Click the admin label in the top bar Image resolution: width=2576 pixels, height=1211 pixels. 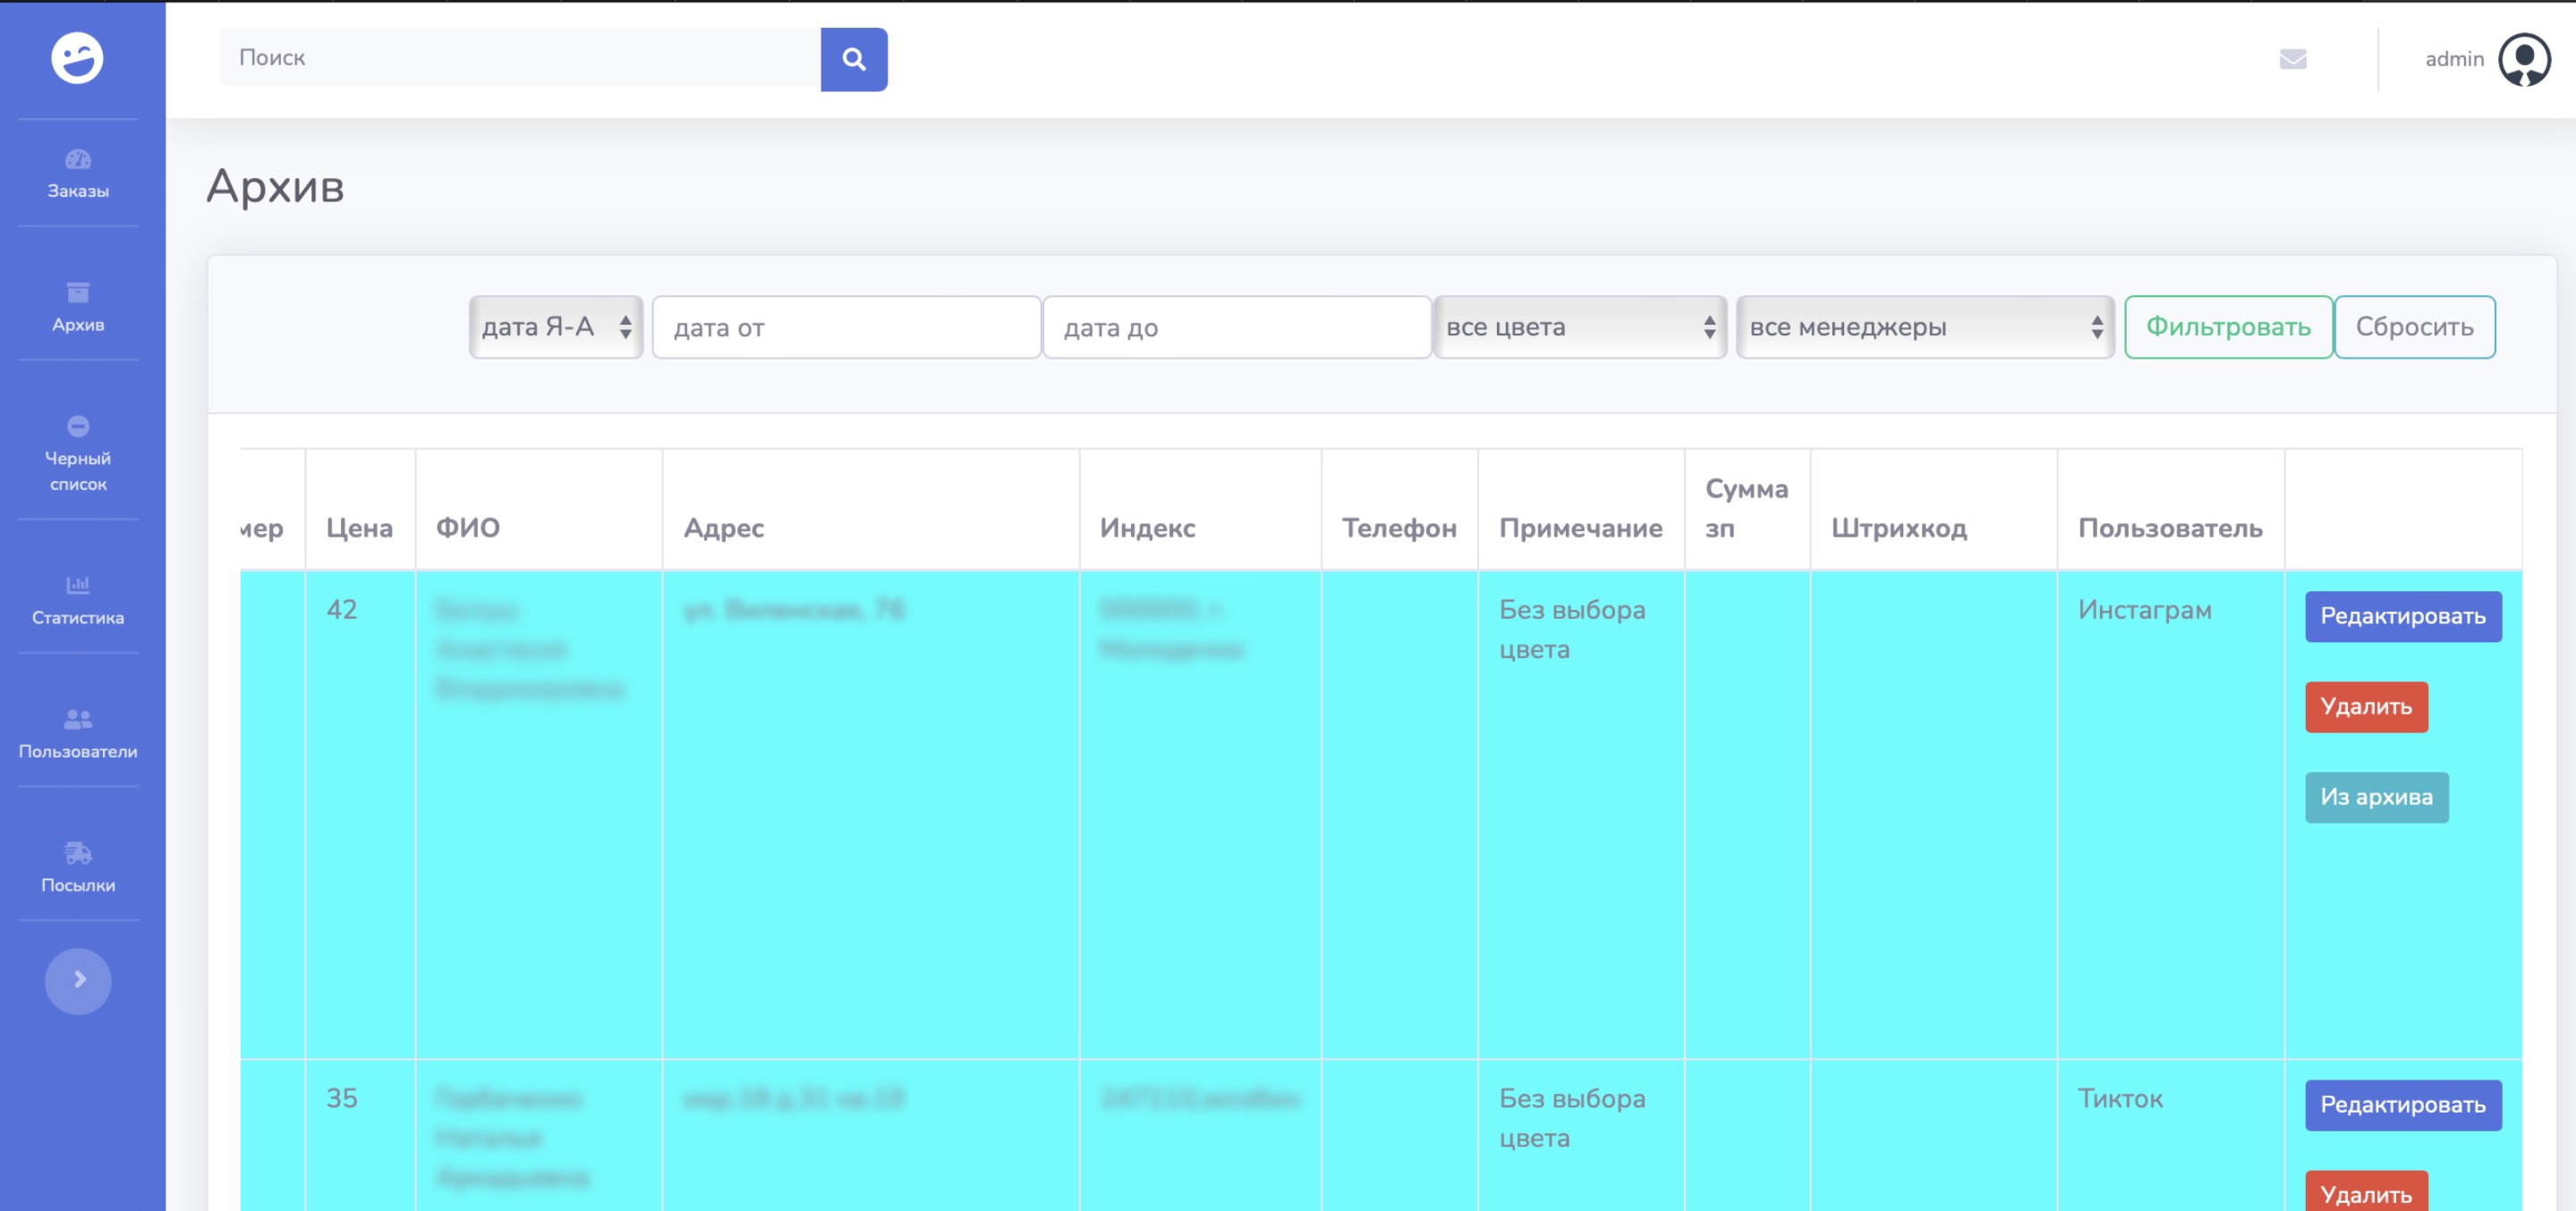pos(2453,59)
